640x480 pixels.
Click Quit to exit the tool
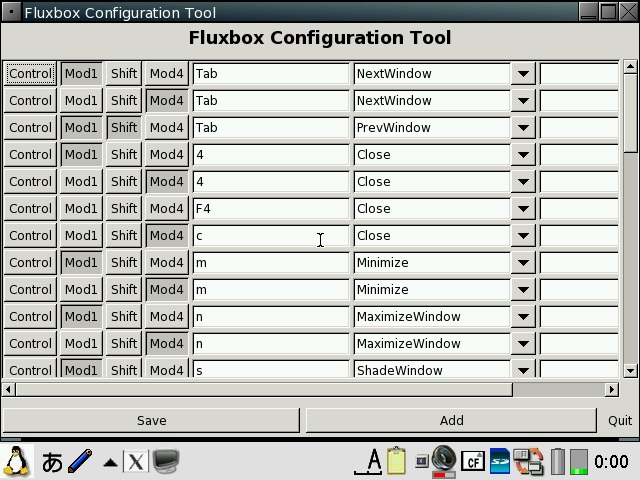pyautogui.click(x=620, y=421)
